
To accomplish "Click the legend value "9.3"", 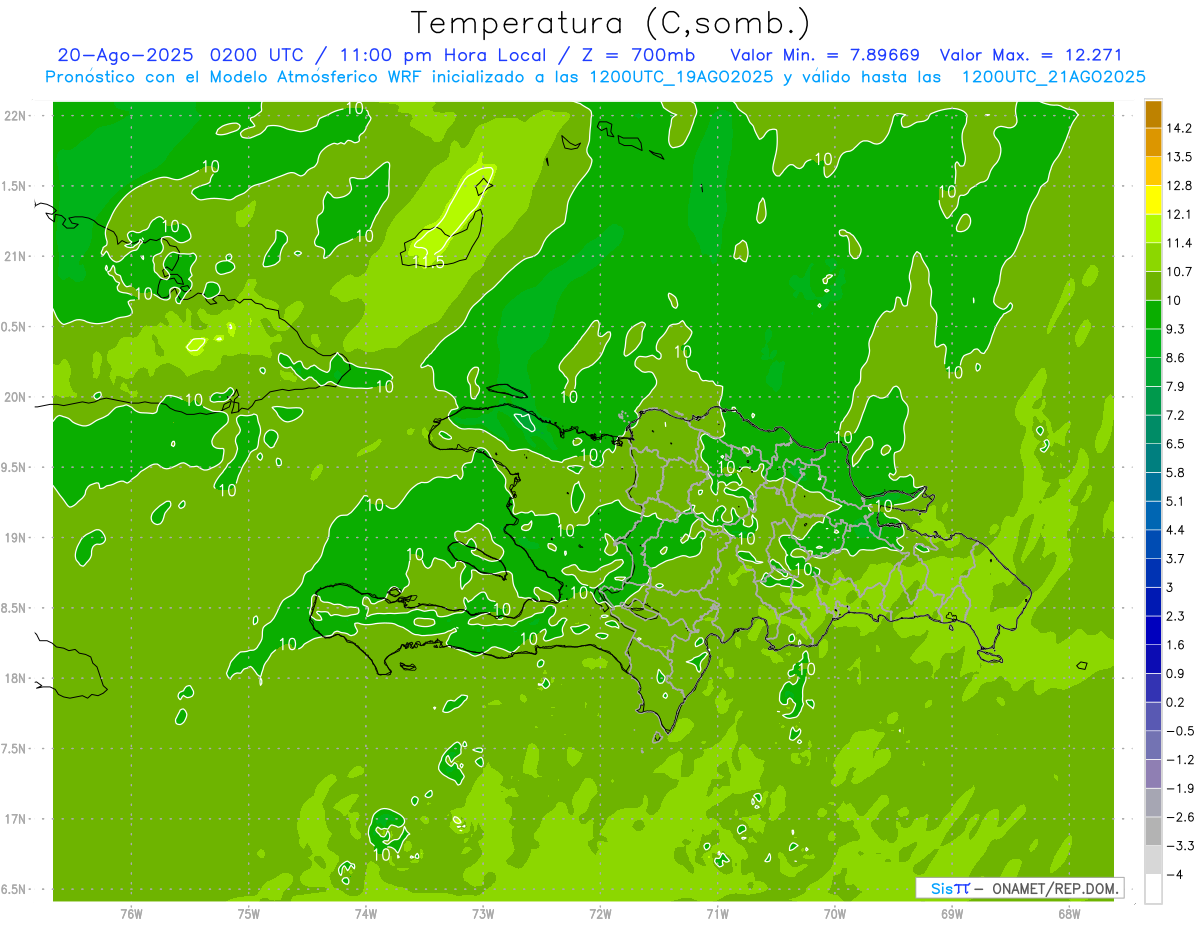I will [x=1176, y=329].
